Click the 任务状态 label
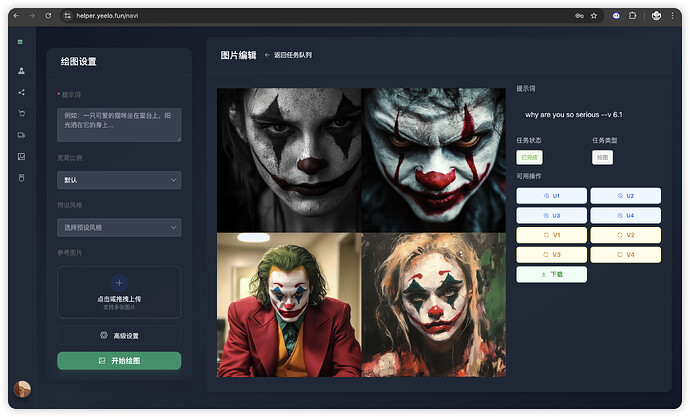 click(x=529, y=140)
